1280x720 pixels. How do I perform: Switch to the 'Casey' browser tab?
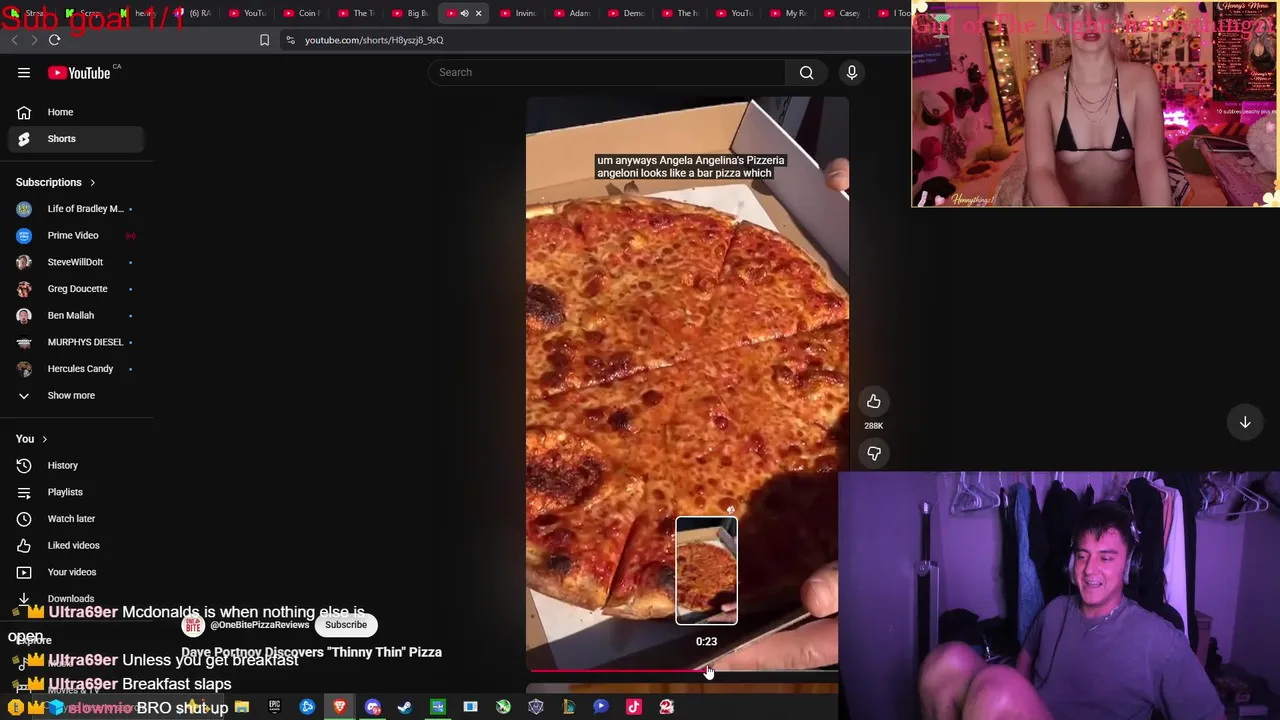[x=841, y=13]
